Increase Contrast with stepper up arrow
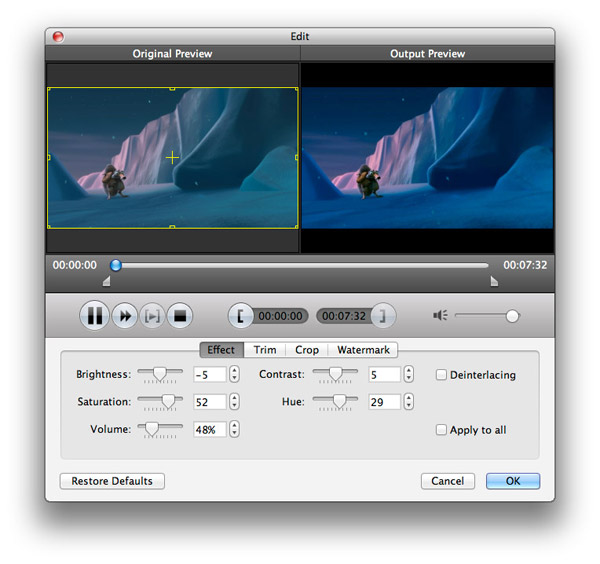The height and width of the screenshot is (564, 600). click(409, 370)
